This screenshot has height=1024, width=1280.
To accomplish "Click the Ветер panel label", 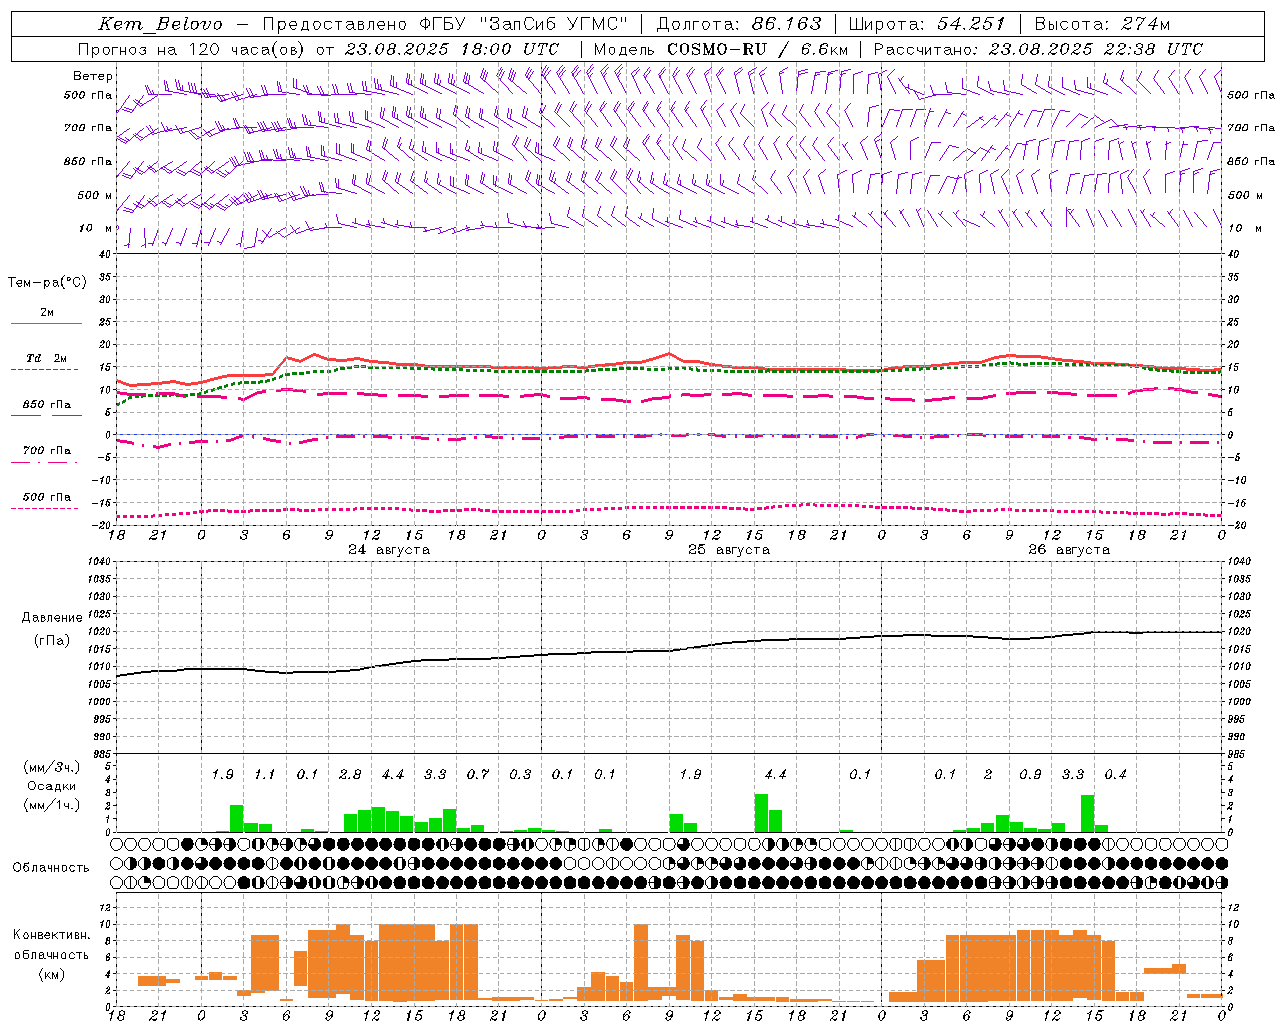I will (93, 76).
